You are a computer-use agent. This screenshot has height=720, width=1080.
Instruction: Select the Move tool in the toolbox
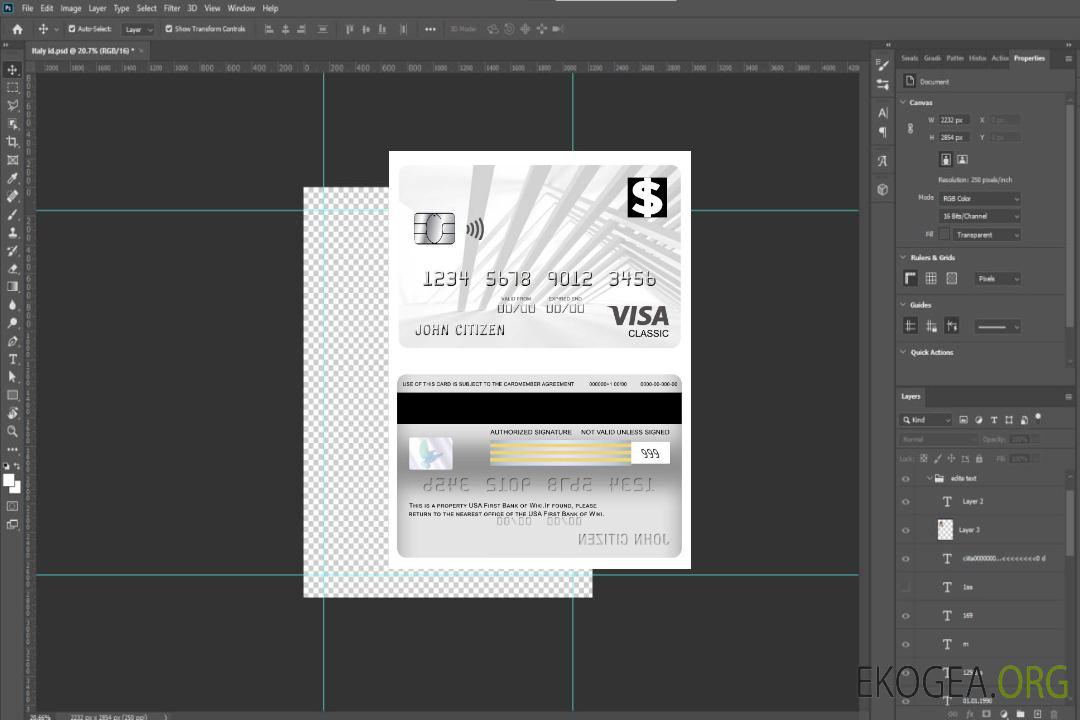click(12, 70)
